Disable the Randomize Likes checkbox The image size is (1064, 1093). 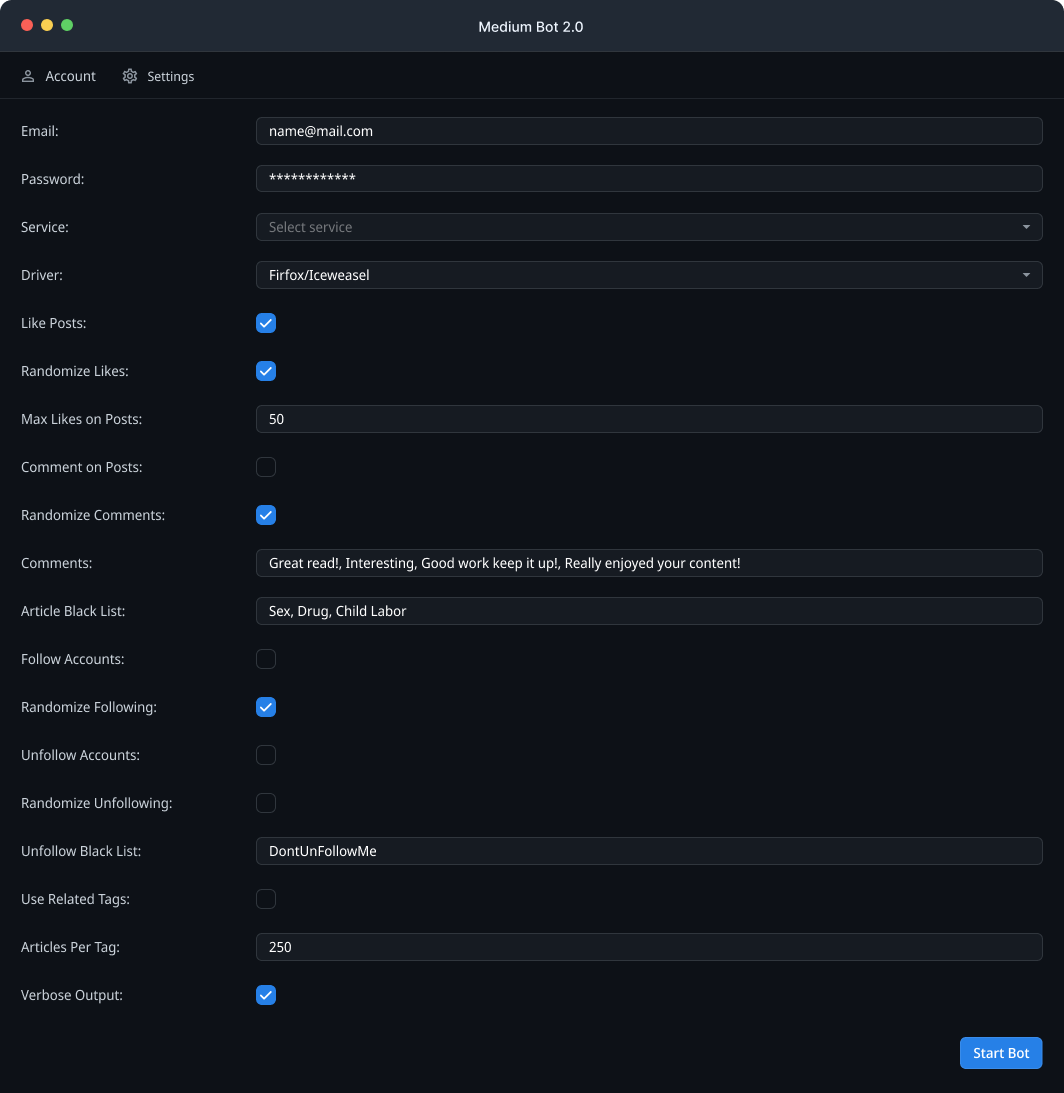pyautogui.click(x=266, y=371)
